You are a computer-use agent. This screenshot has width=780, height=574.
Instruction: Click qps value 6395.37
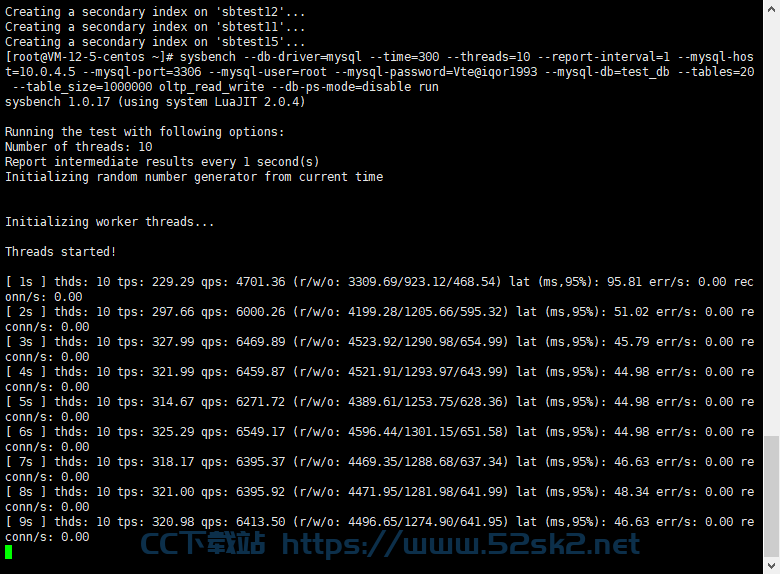(x=261, y=462)
